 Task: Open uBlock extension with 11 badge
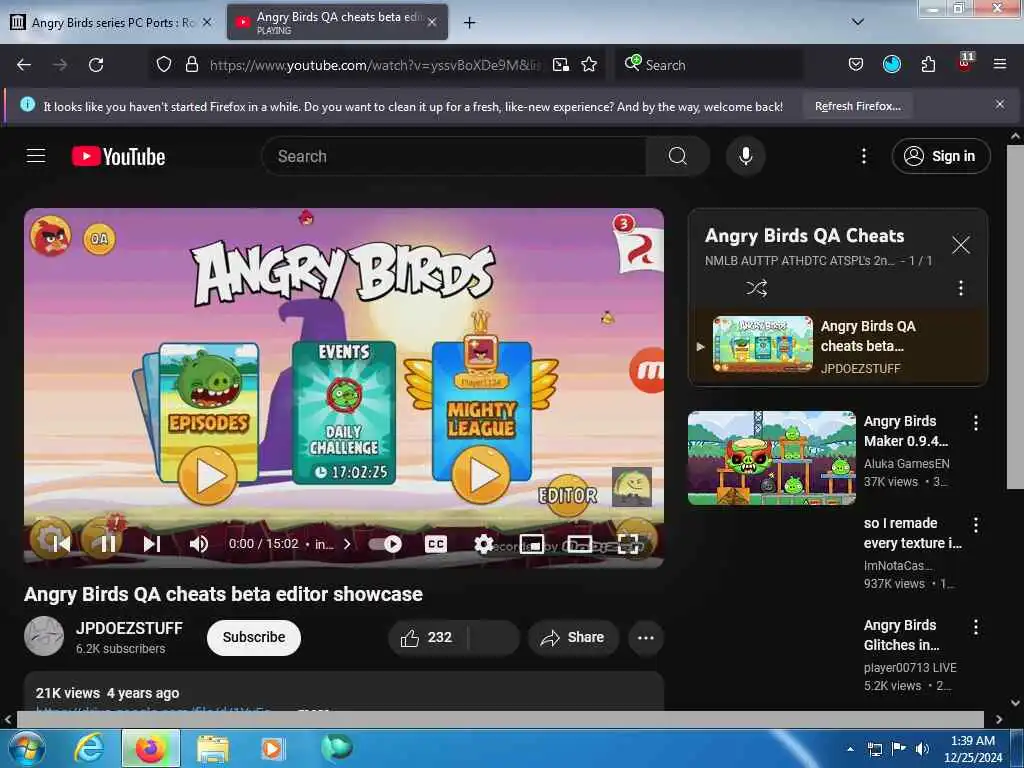coord(965,63)
